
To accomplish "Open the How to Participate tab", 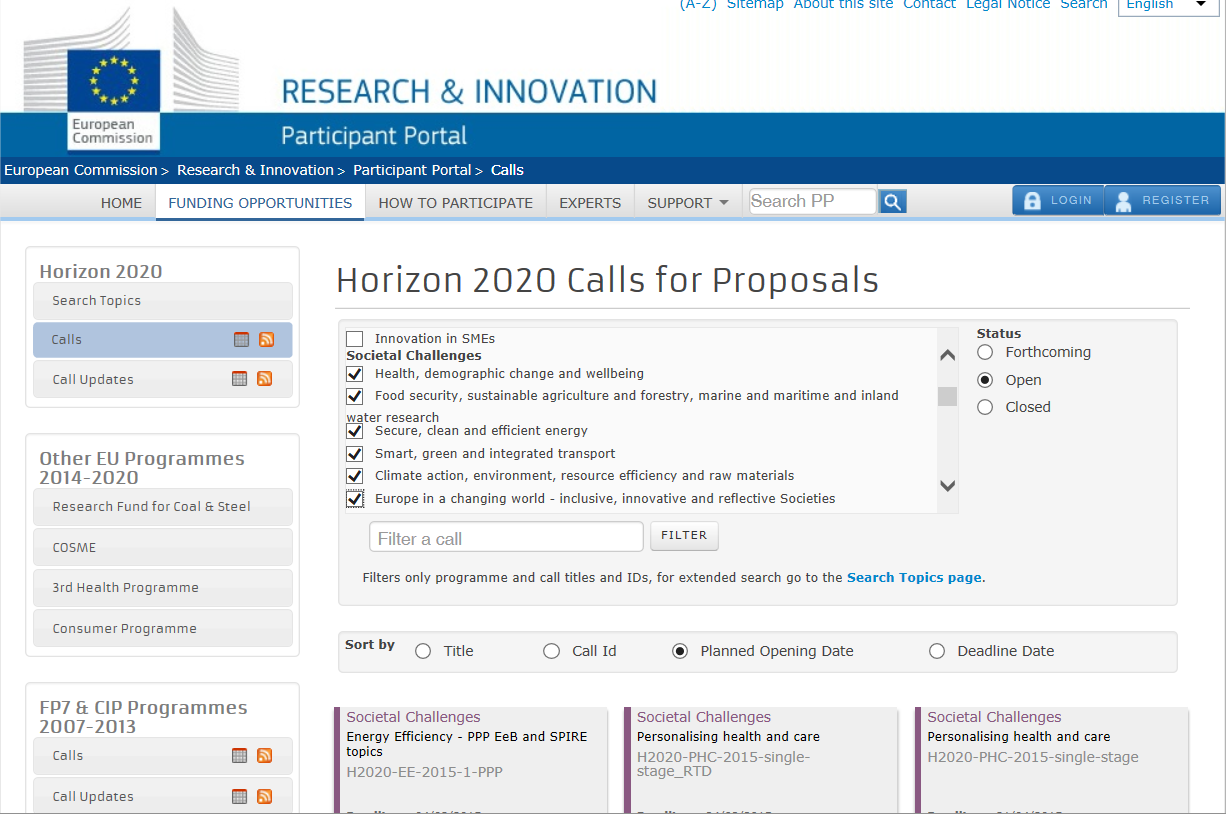I will tap(455, 202).
